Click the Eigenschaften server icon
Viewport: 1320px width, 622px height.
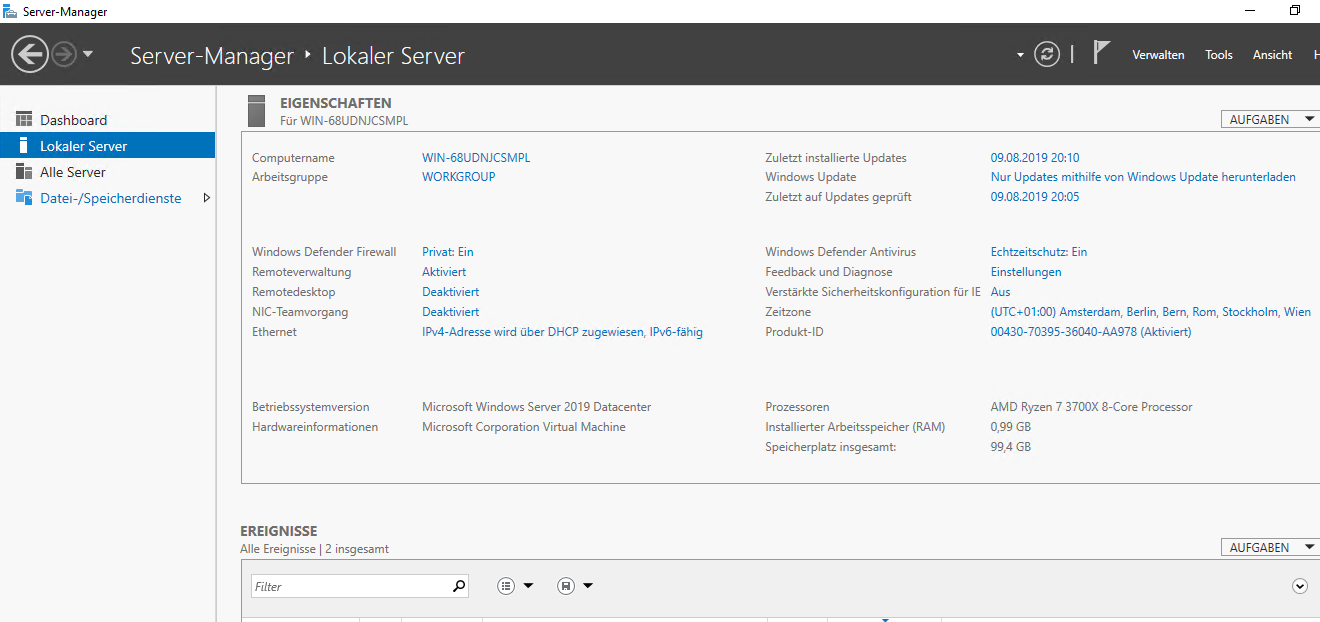257,111
